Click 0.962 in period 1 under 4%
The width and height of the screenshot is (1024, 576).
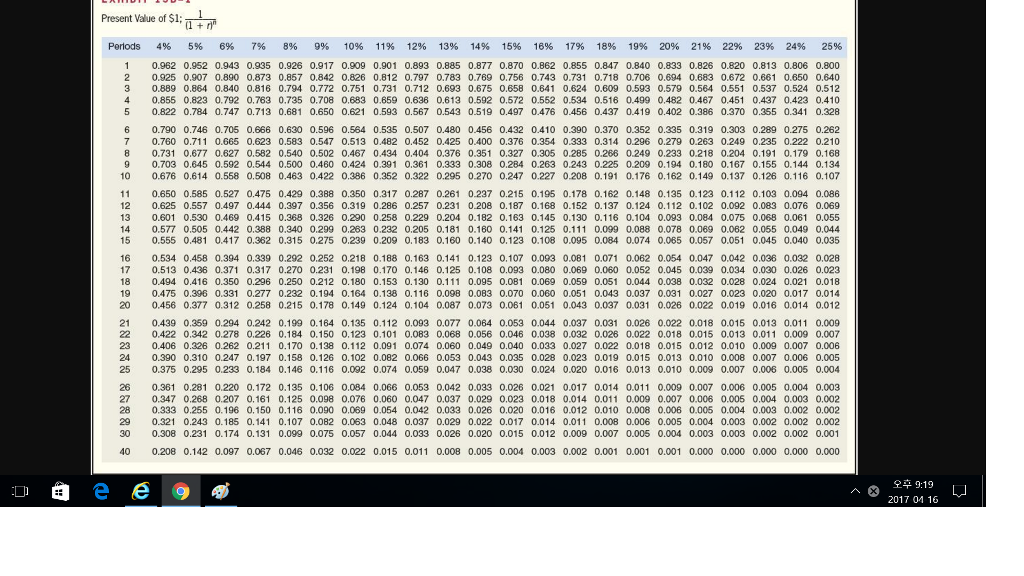[164, 65]
